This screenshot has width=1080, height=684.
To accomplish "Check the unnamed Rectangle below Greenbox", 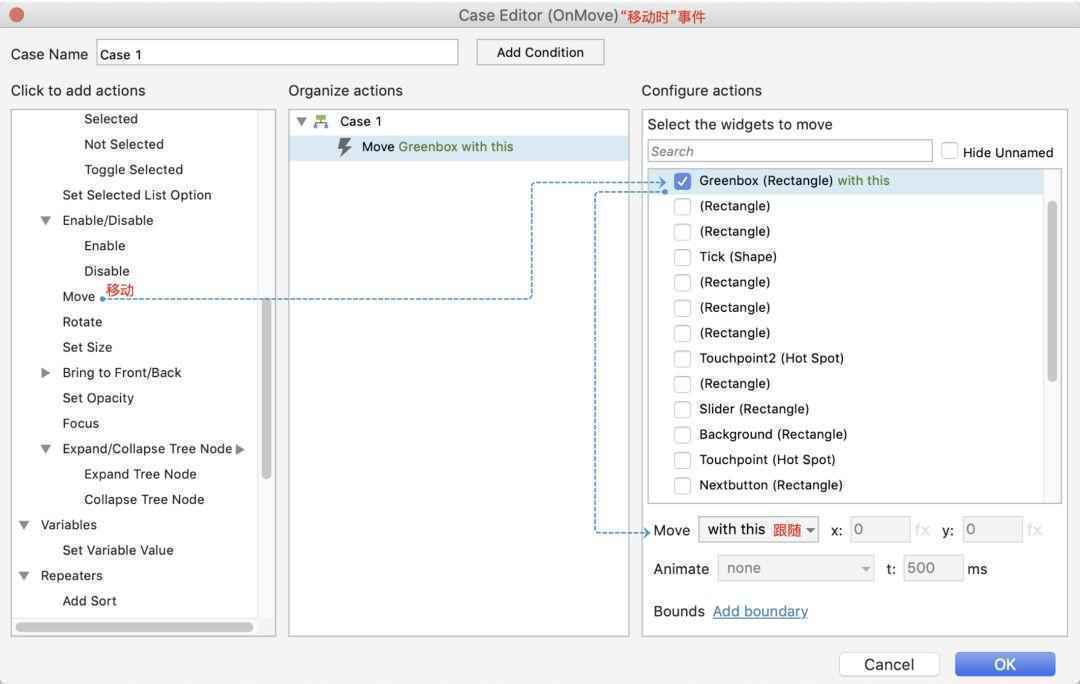I will point(682,206).
